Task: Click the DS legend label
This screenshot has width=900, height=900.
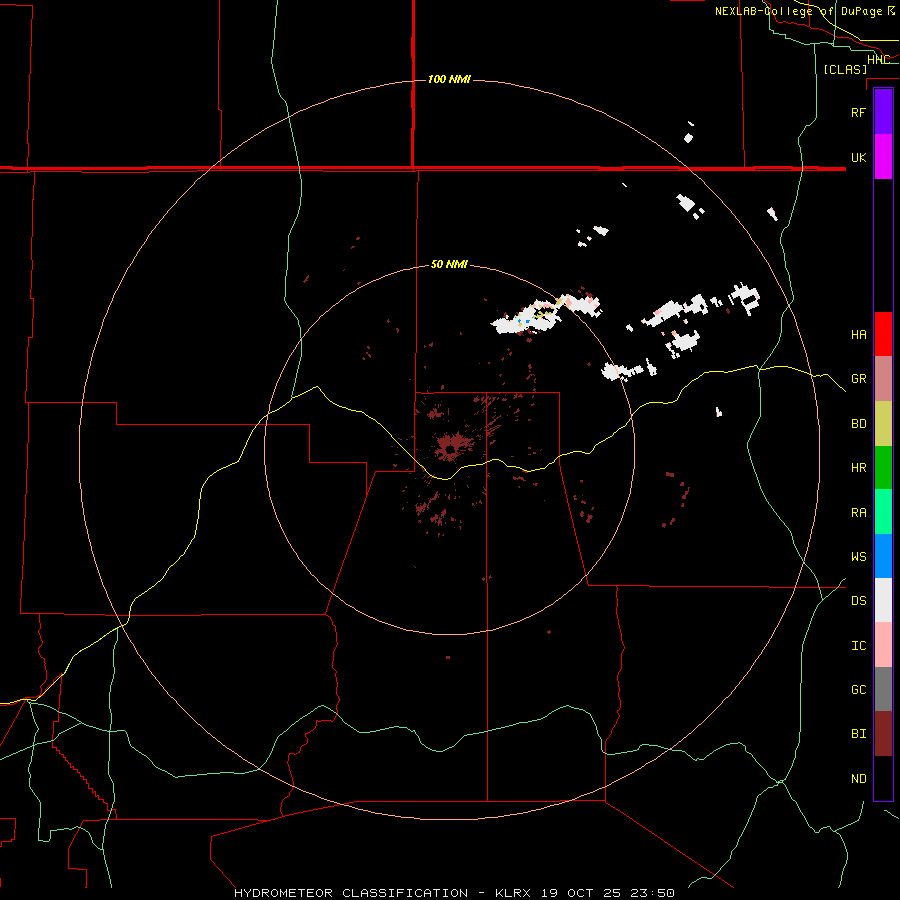Action: [x=858, y=601]
